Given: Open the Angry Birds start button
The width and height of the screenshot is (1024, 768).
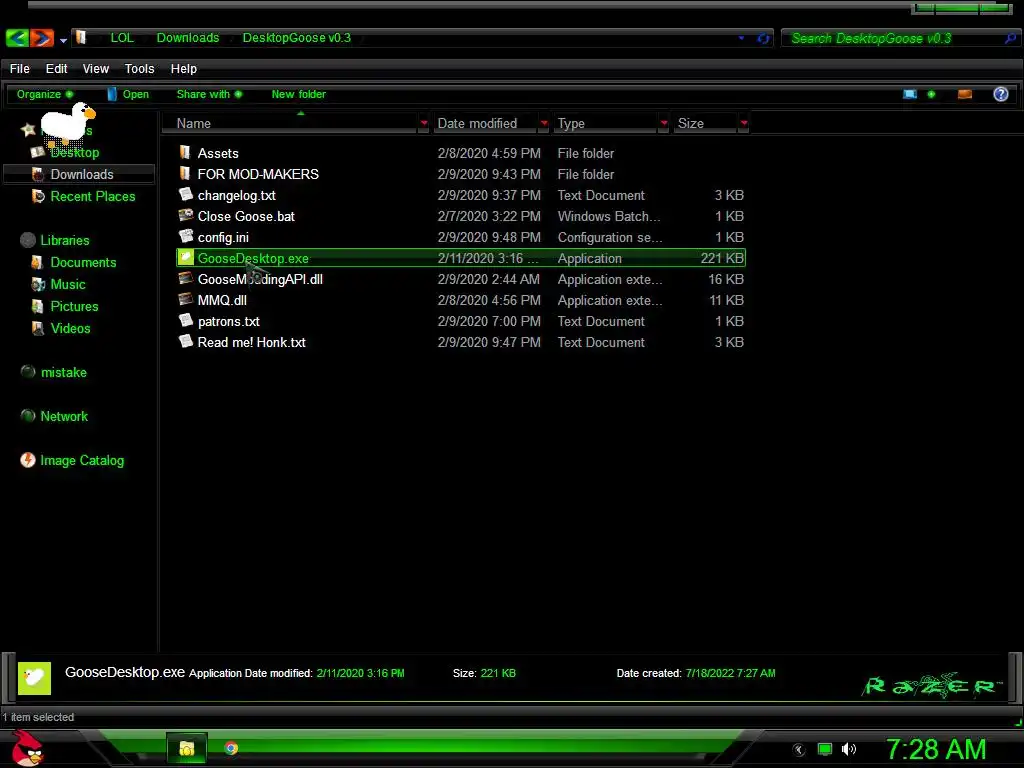Looking at the screenshot, I should tap(27, 748).
